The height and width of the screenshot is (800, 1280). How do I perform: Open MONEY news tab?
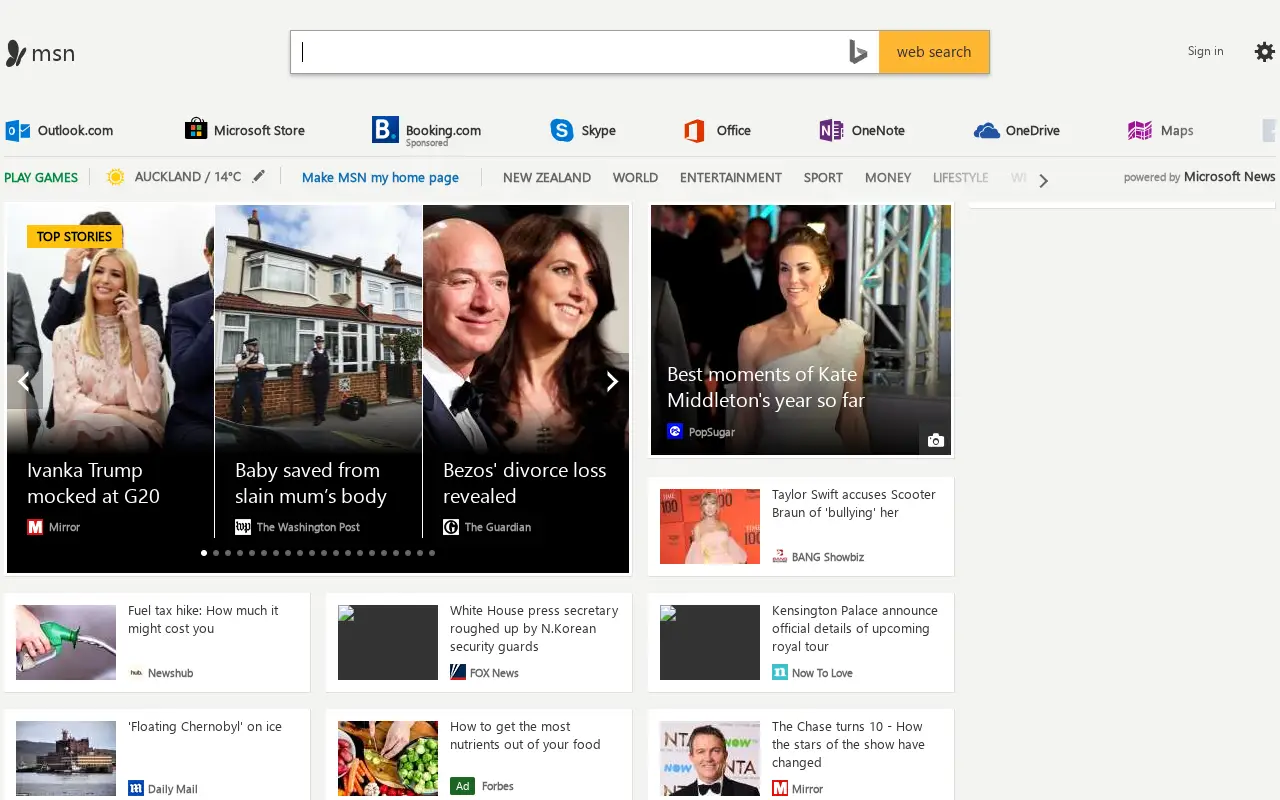coord(888,177)
